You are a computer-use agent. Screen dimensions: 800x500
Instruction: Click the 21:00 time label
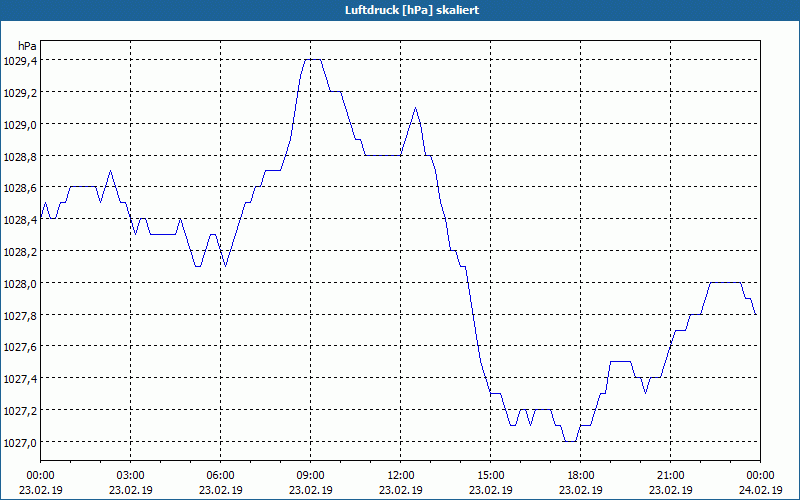pyautogui.click(x=670, y=476)
